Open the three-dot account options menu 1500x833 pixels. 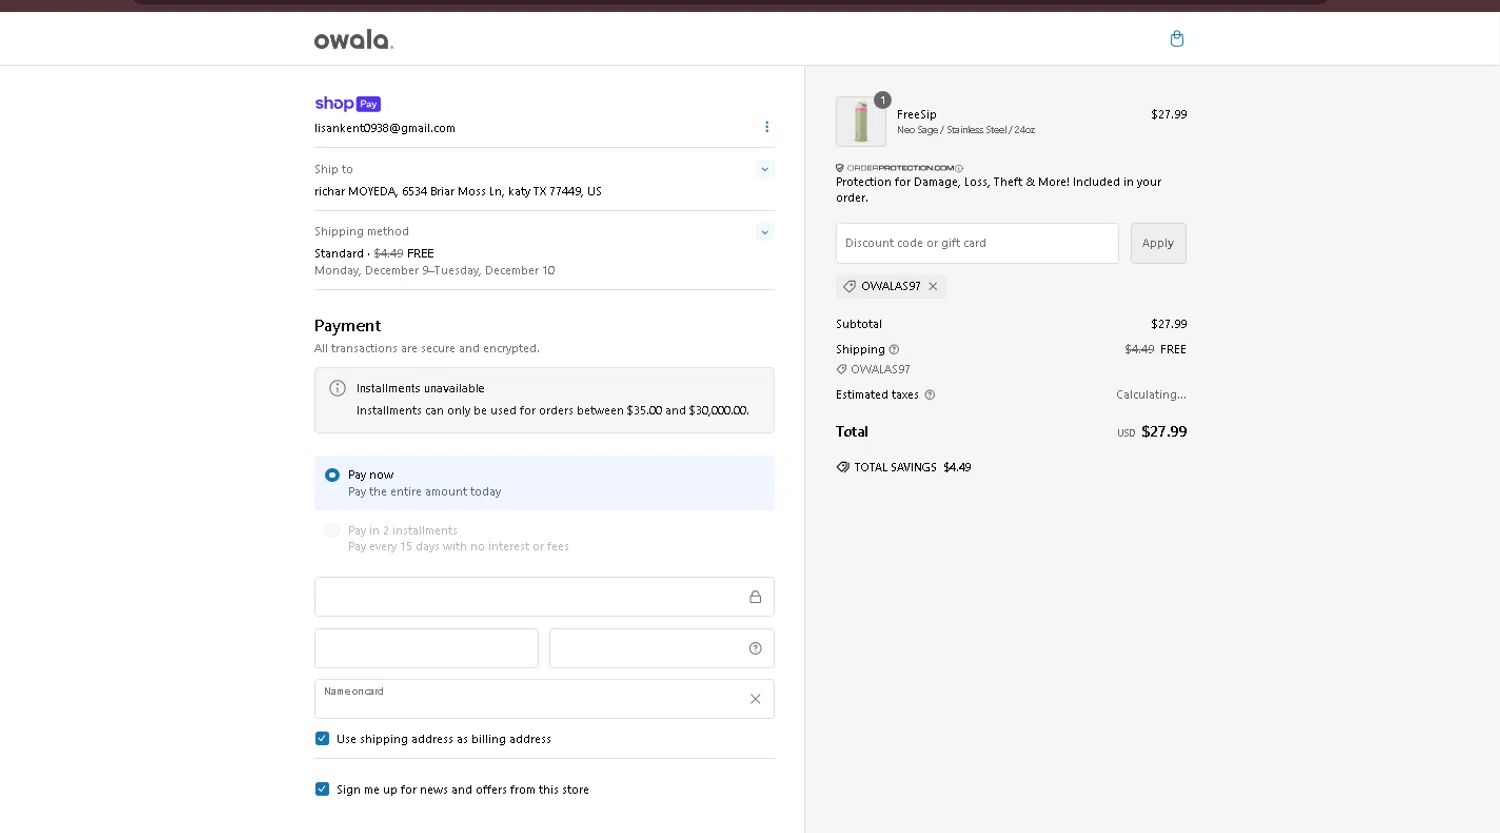point(767,127)
